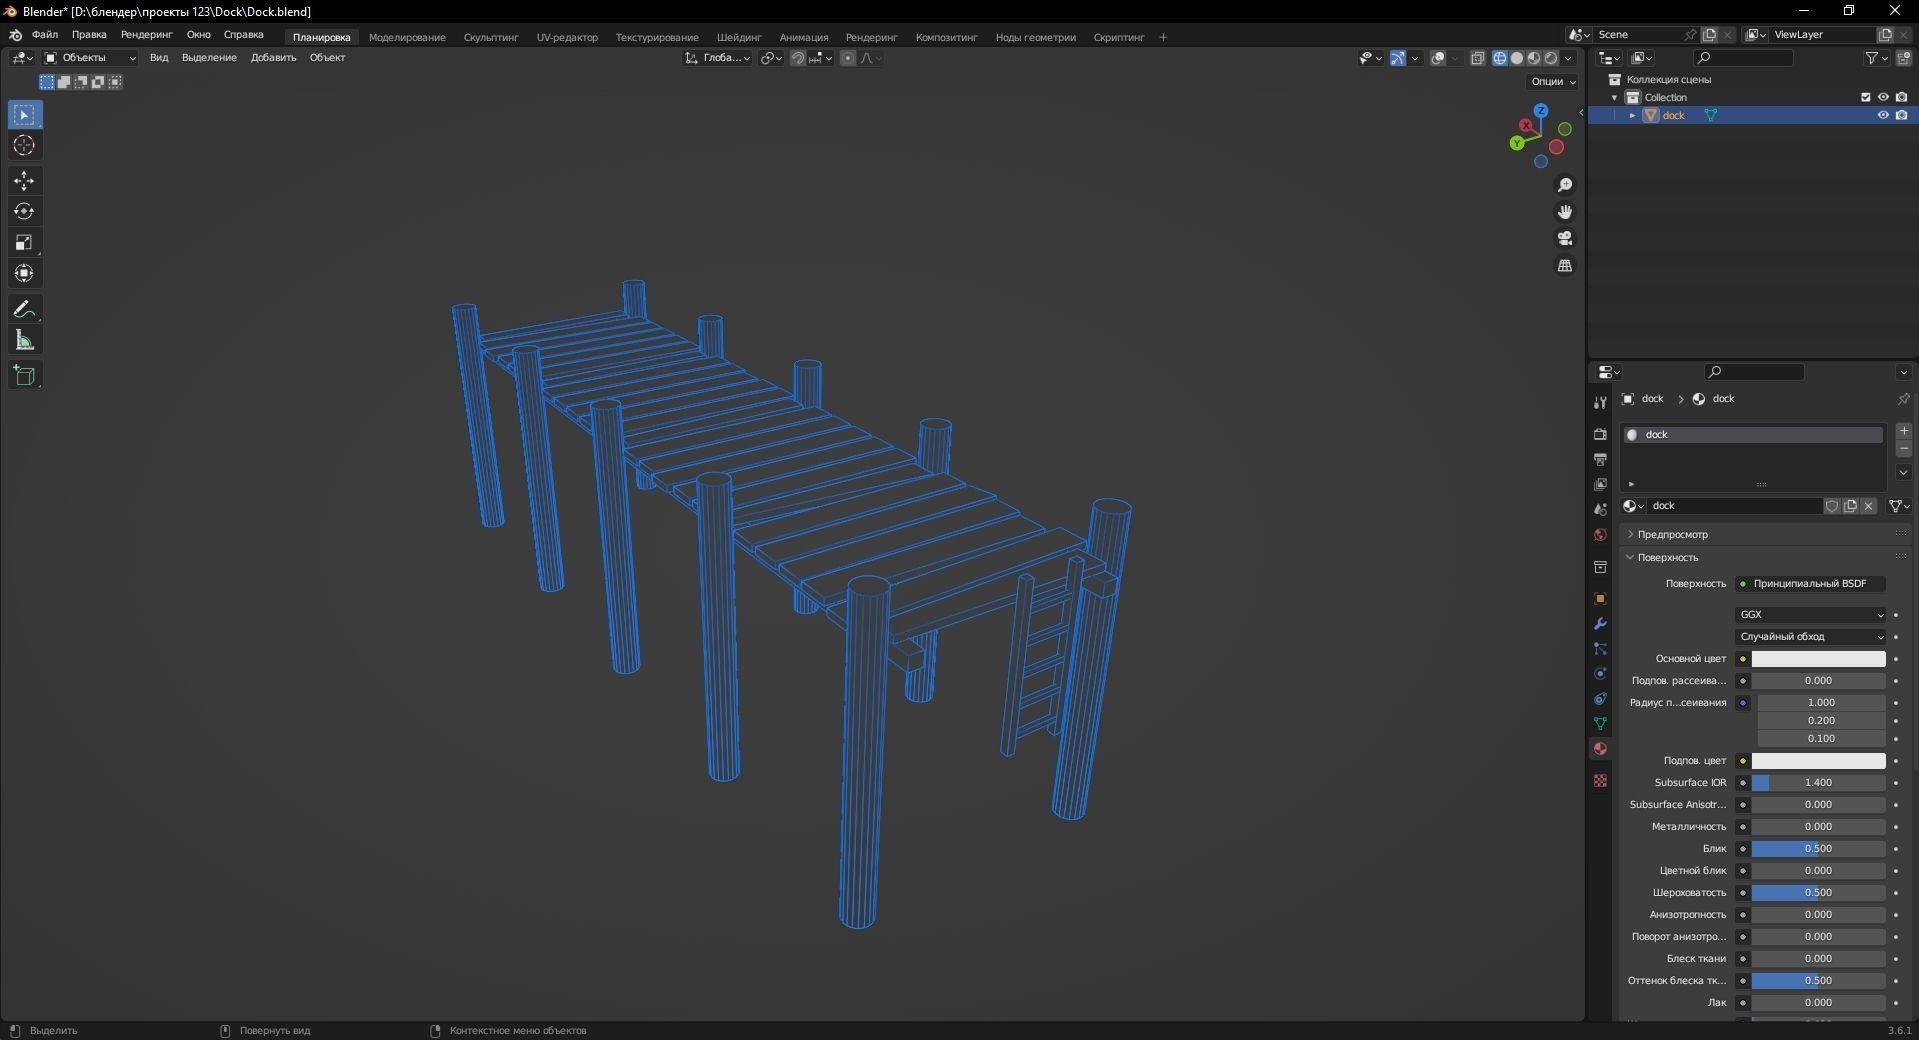The height and width of the screenshot is (1040, 1919).
Task: Toggle snapping magnet button
Action: point(798,58)
